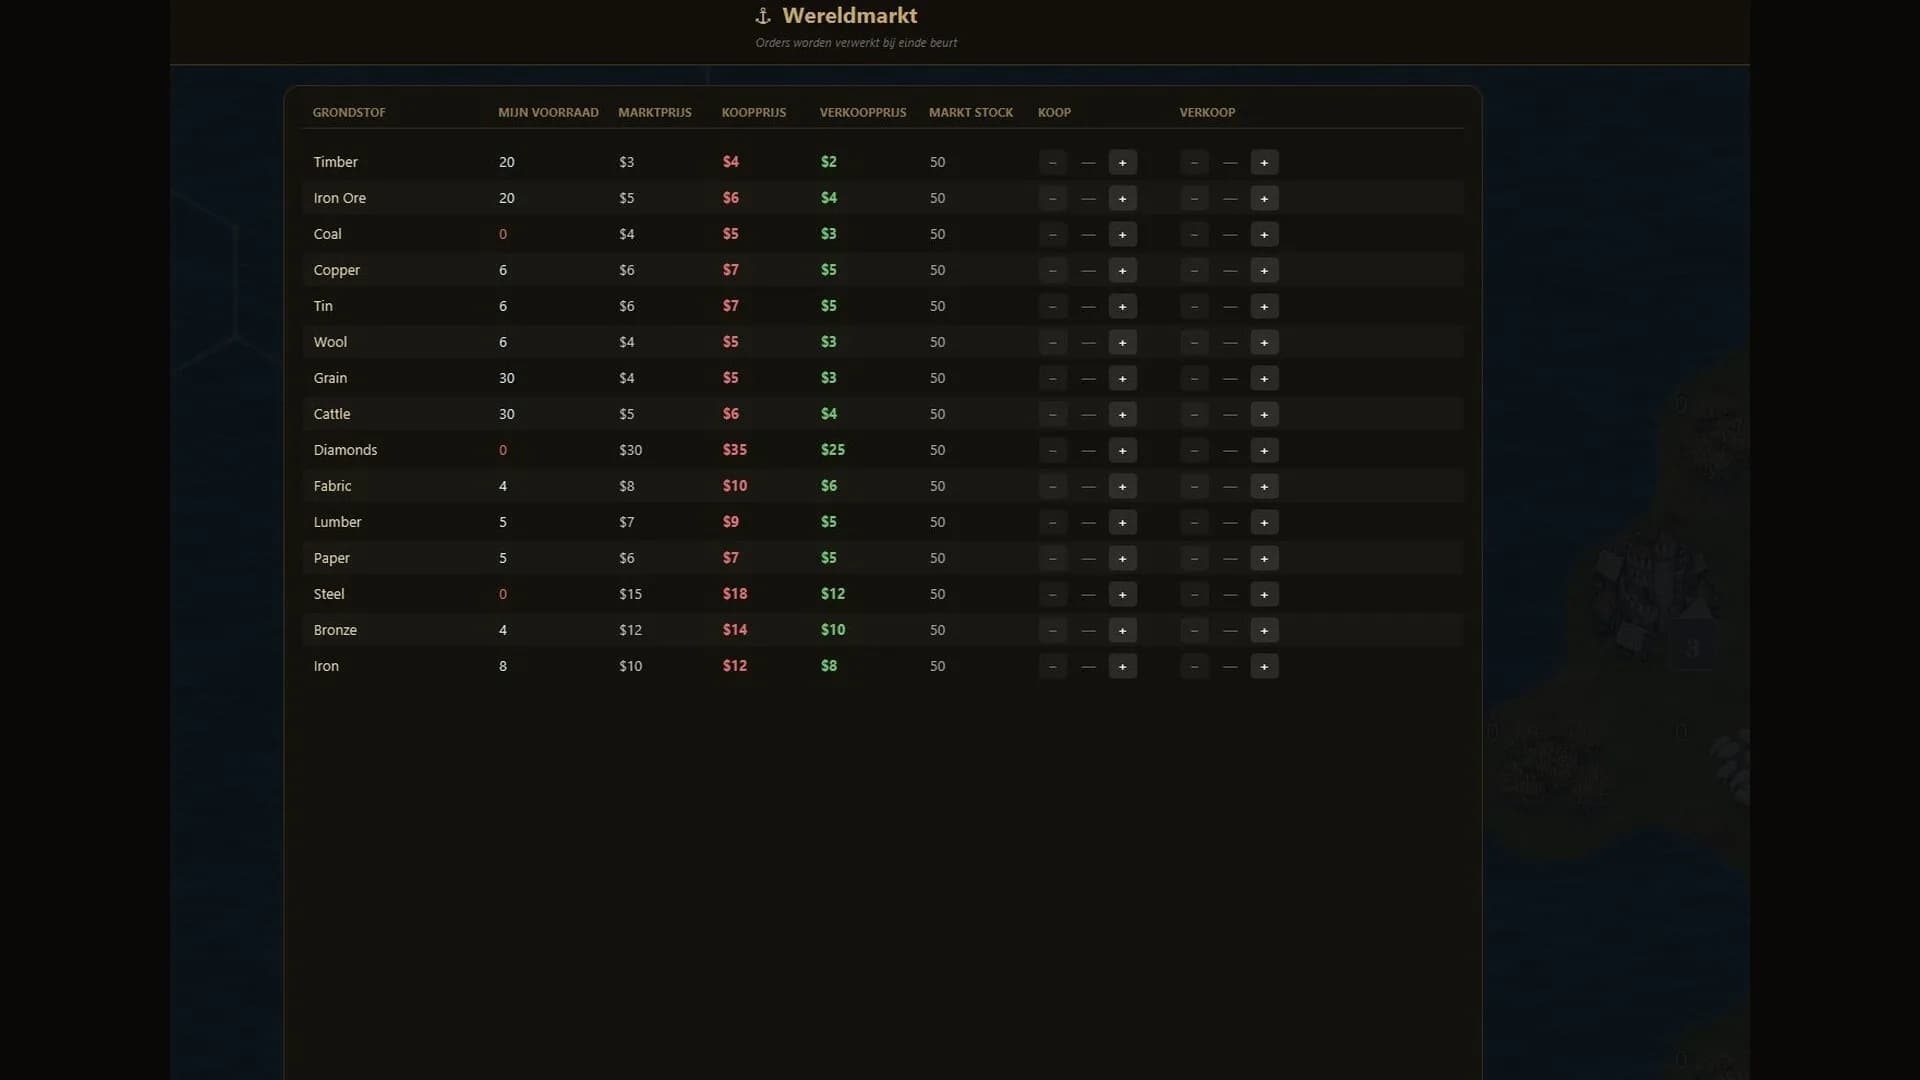The height and width of the screenshot is (1080, 1920).
Task: Reduce Bronze buy amount
Action: click(x=1052, y=630)
